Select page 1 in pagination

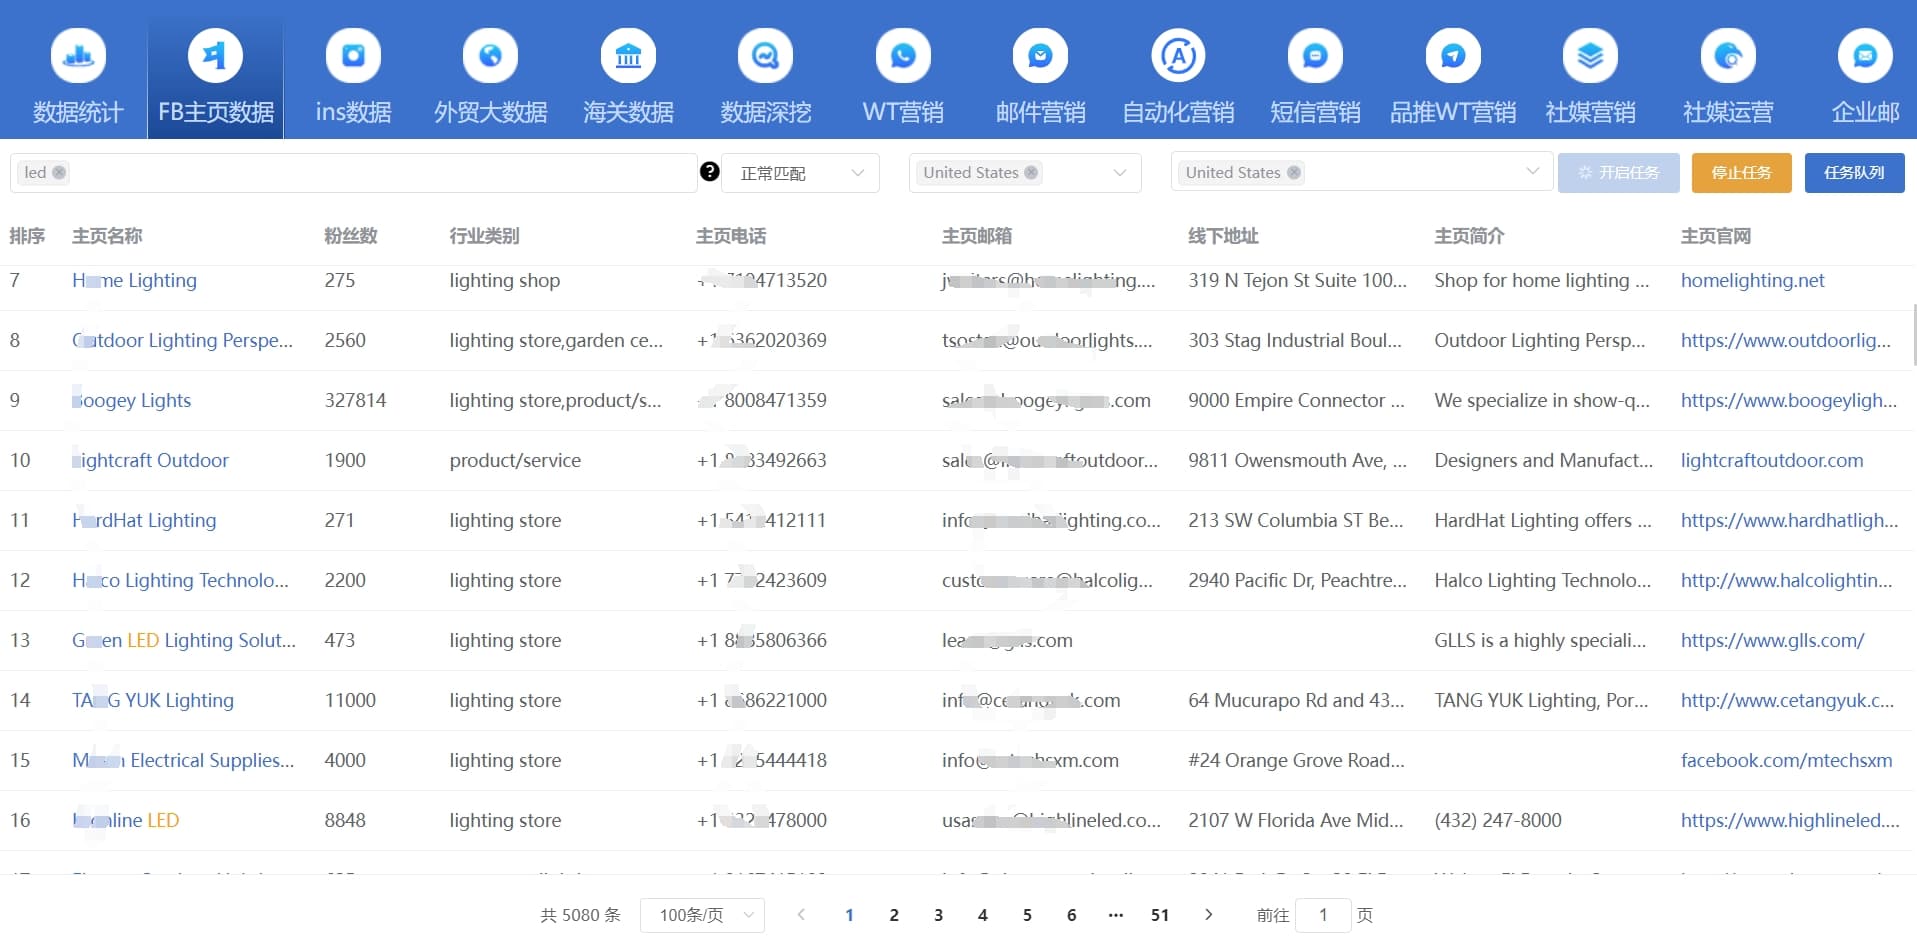pos(849,915)
